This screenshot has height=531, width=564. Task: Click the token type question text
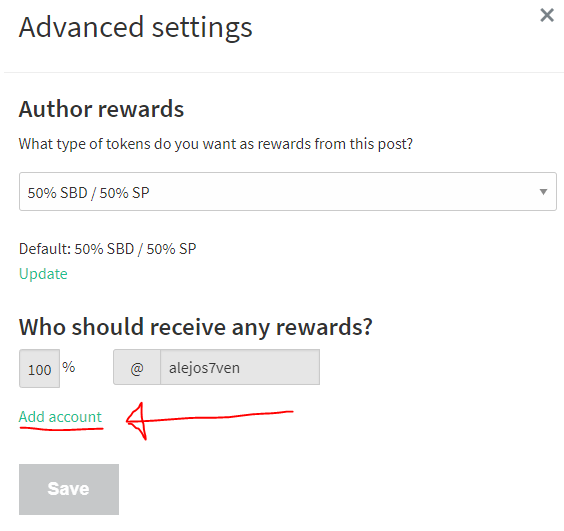[216, 144]
